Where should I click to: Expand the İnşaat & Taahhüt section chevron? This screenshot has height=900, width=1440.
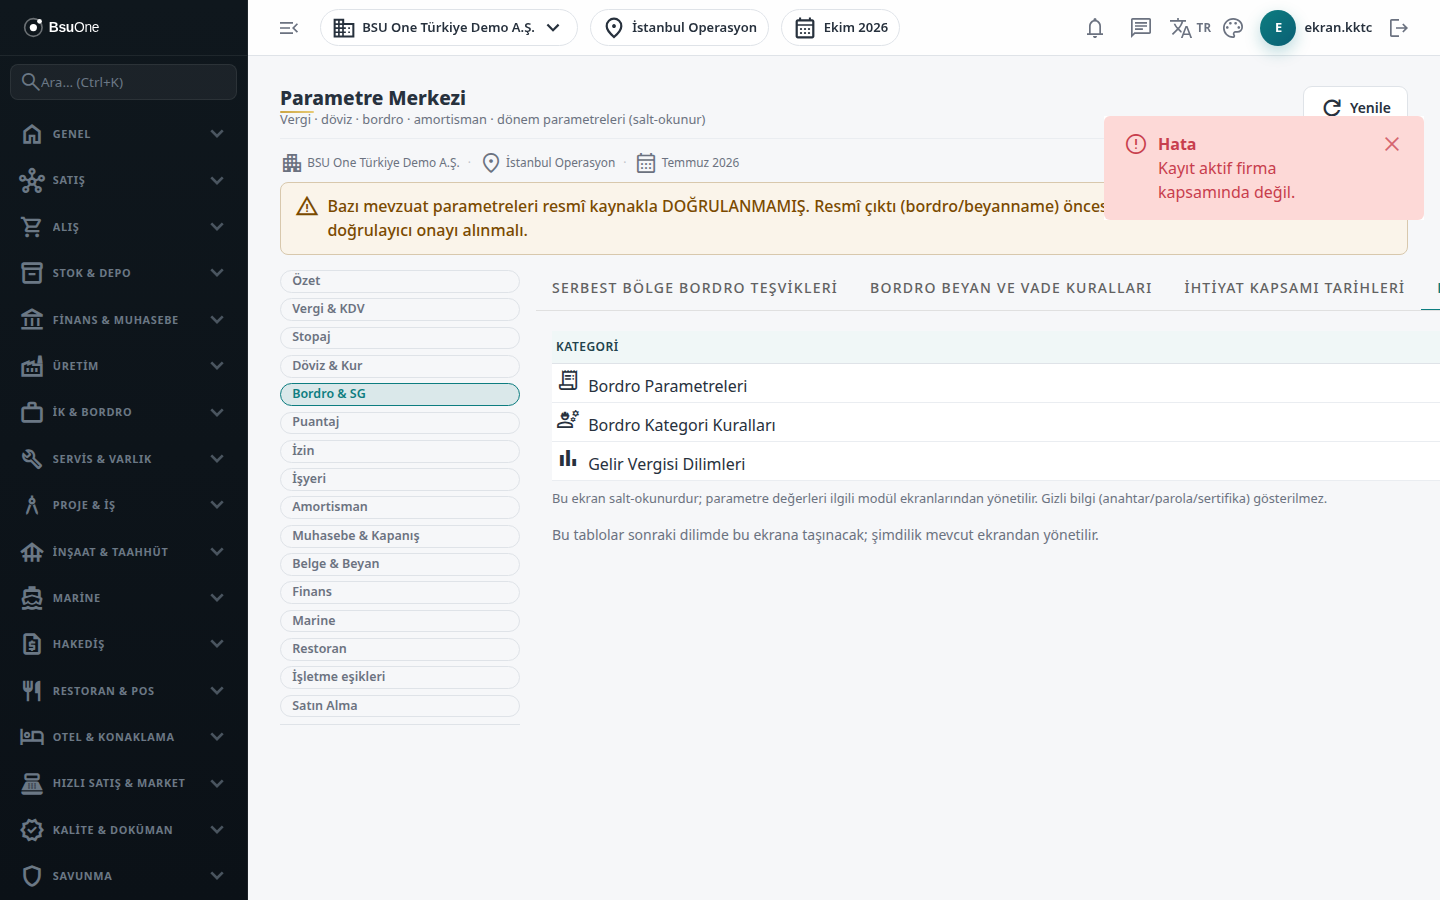click(217, 552)
